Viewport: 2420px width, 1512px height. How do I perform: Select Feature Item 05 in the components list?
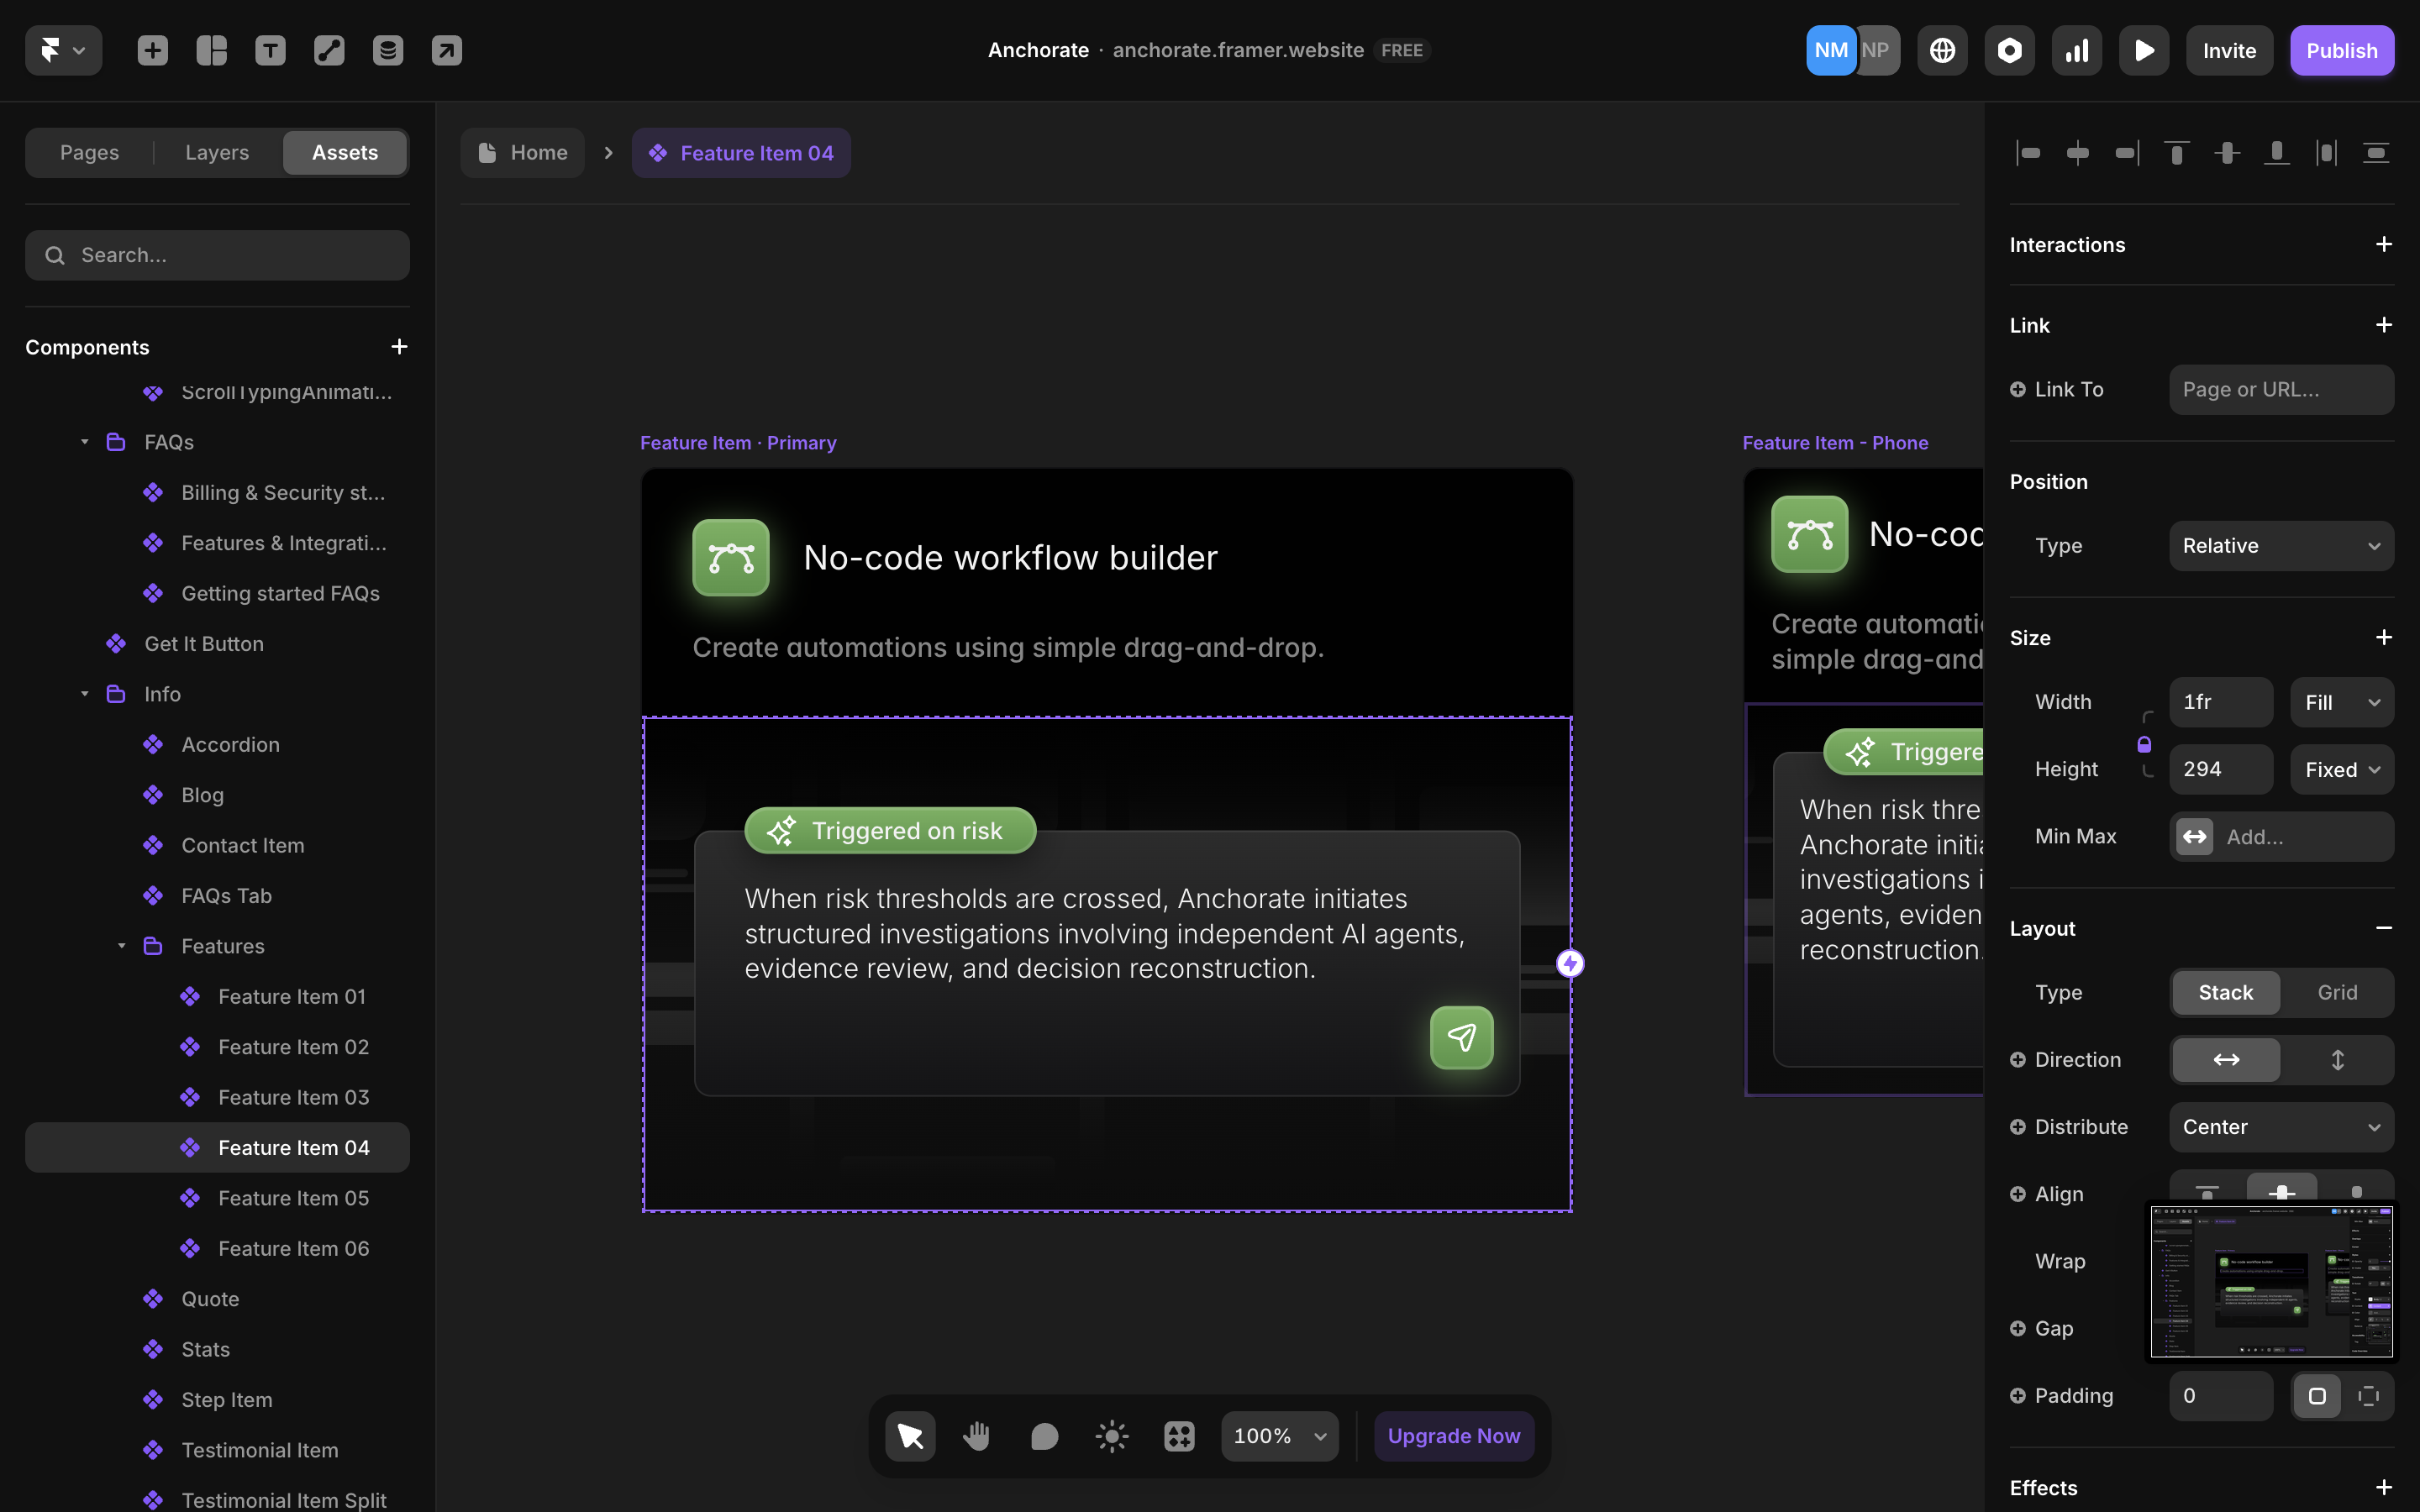coord(293,1197)
